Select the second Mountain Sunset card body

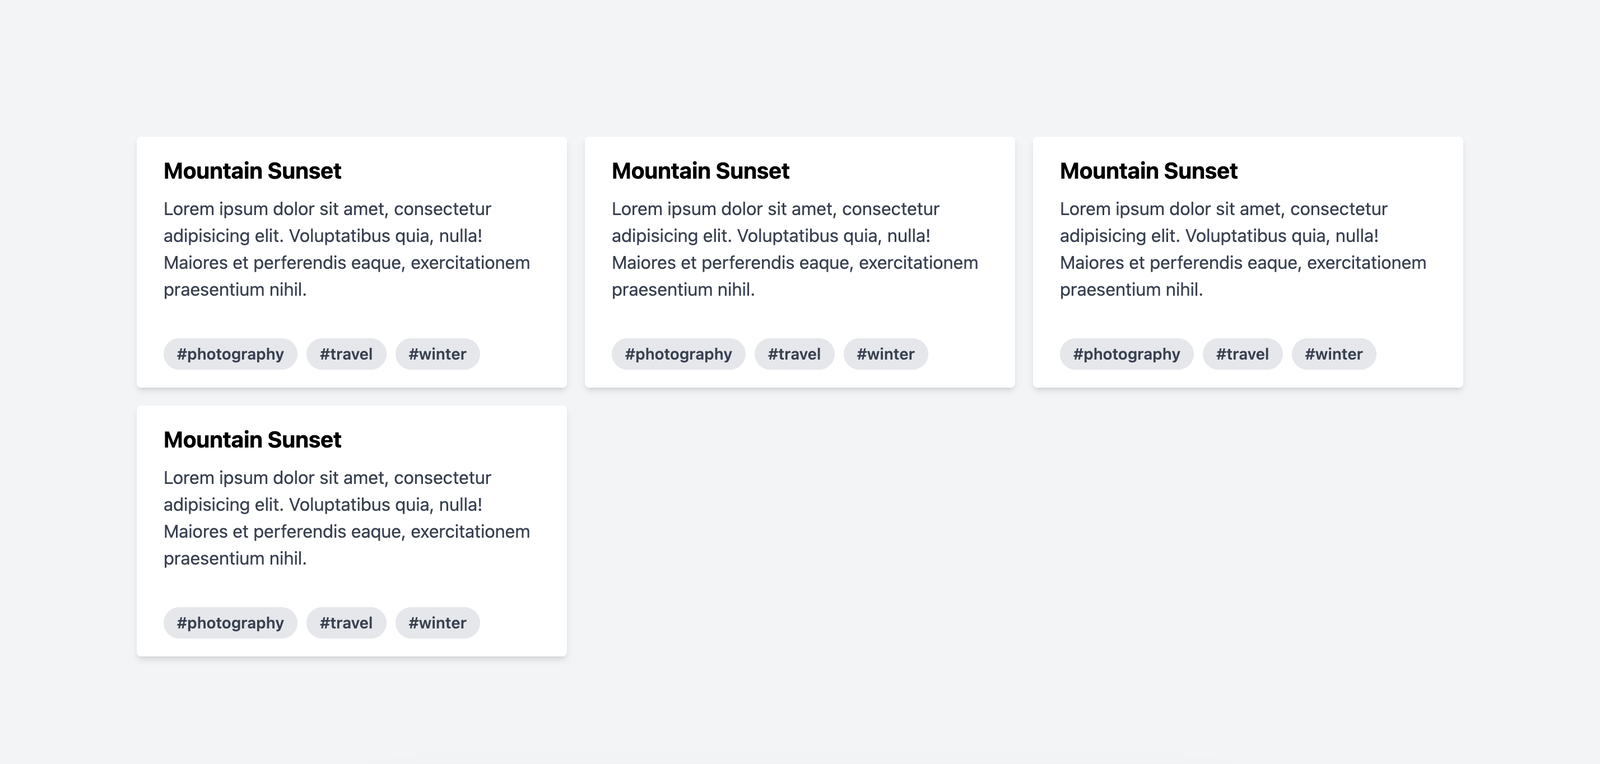[794, 249]
